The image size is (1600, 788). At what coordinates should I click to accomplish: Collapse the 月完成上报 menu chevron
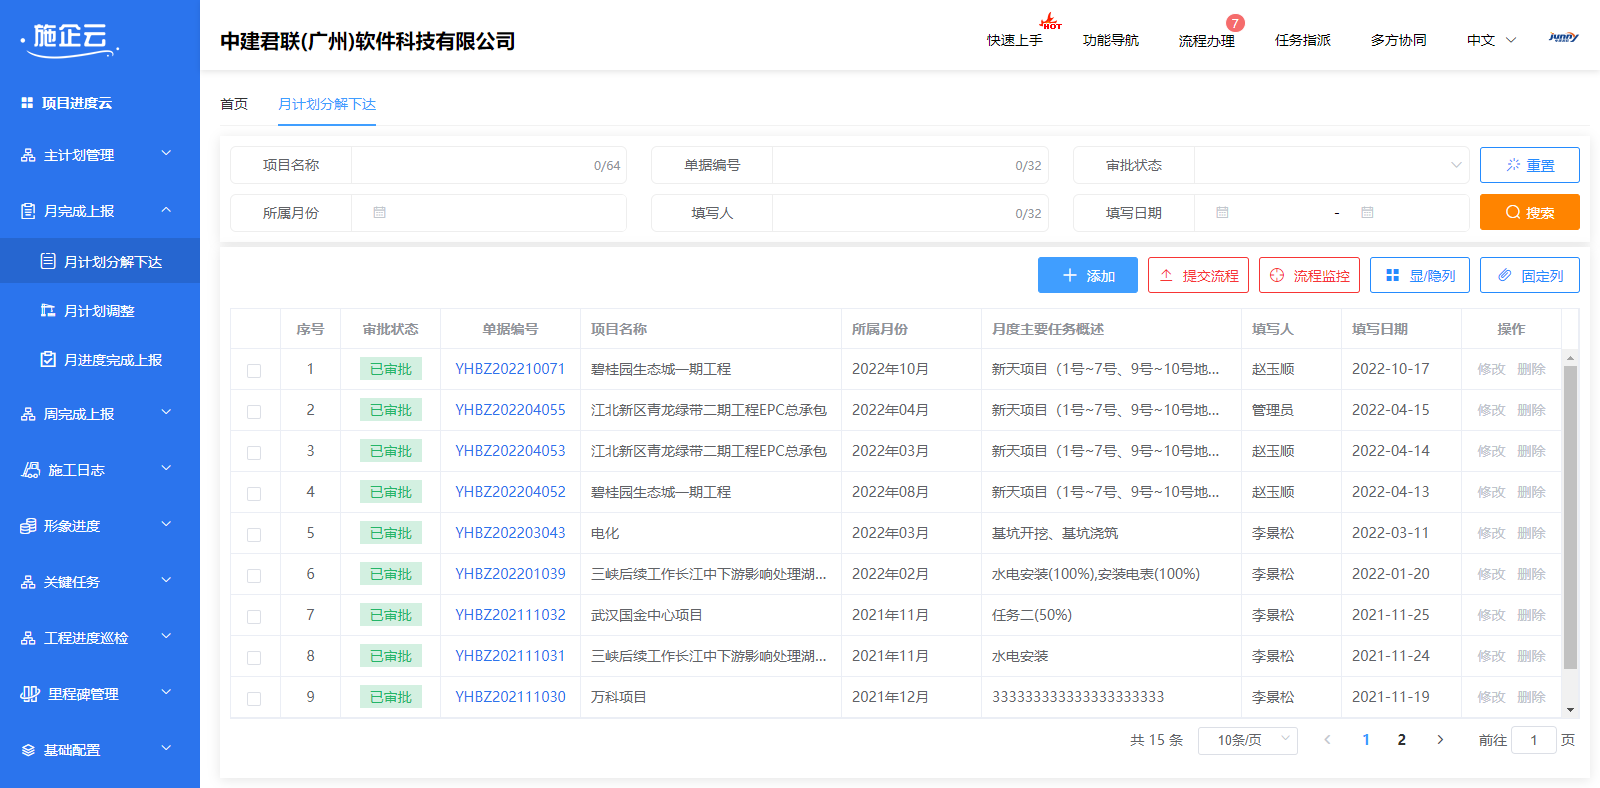[166, 210]
